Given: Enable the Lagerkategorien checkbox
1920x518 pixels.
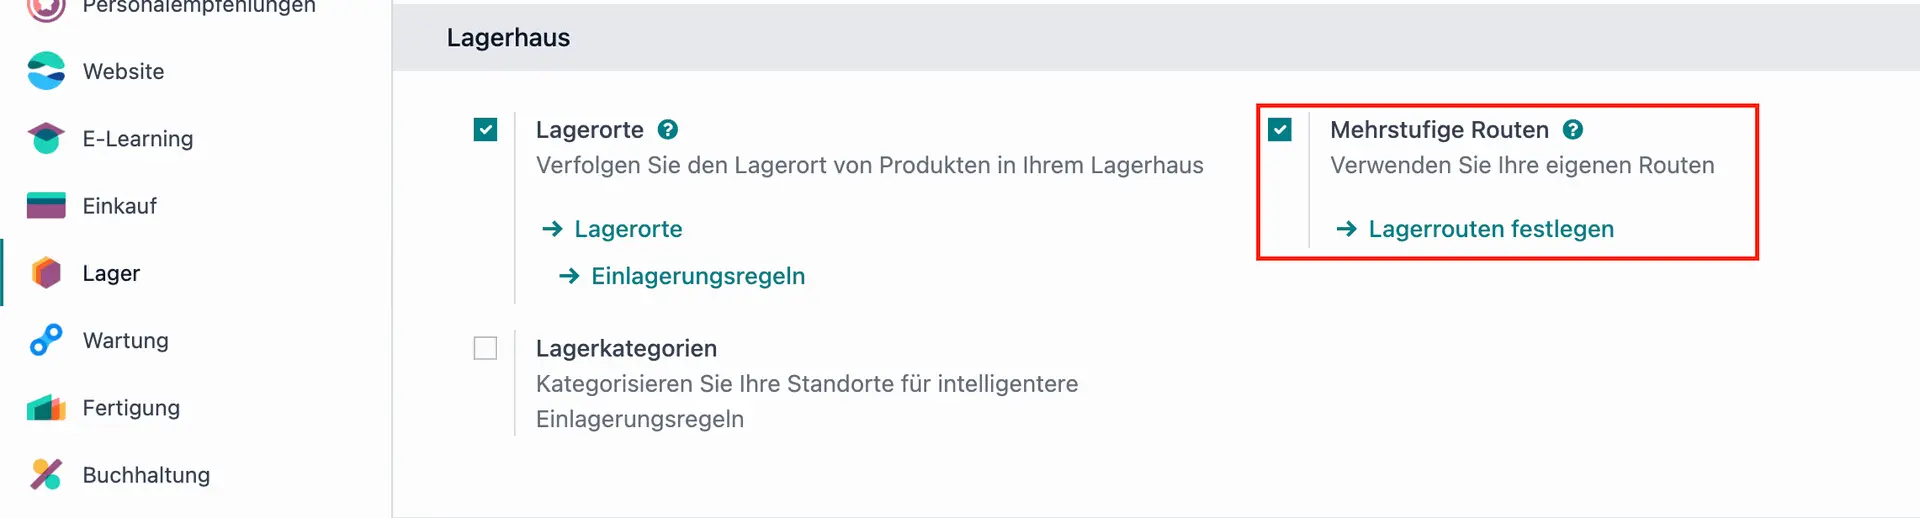Looking at the screenshot, I should [x=485, y=348].
